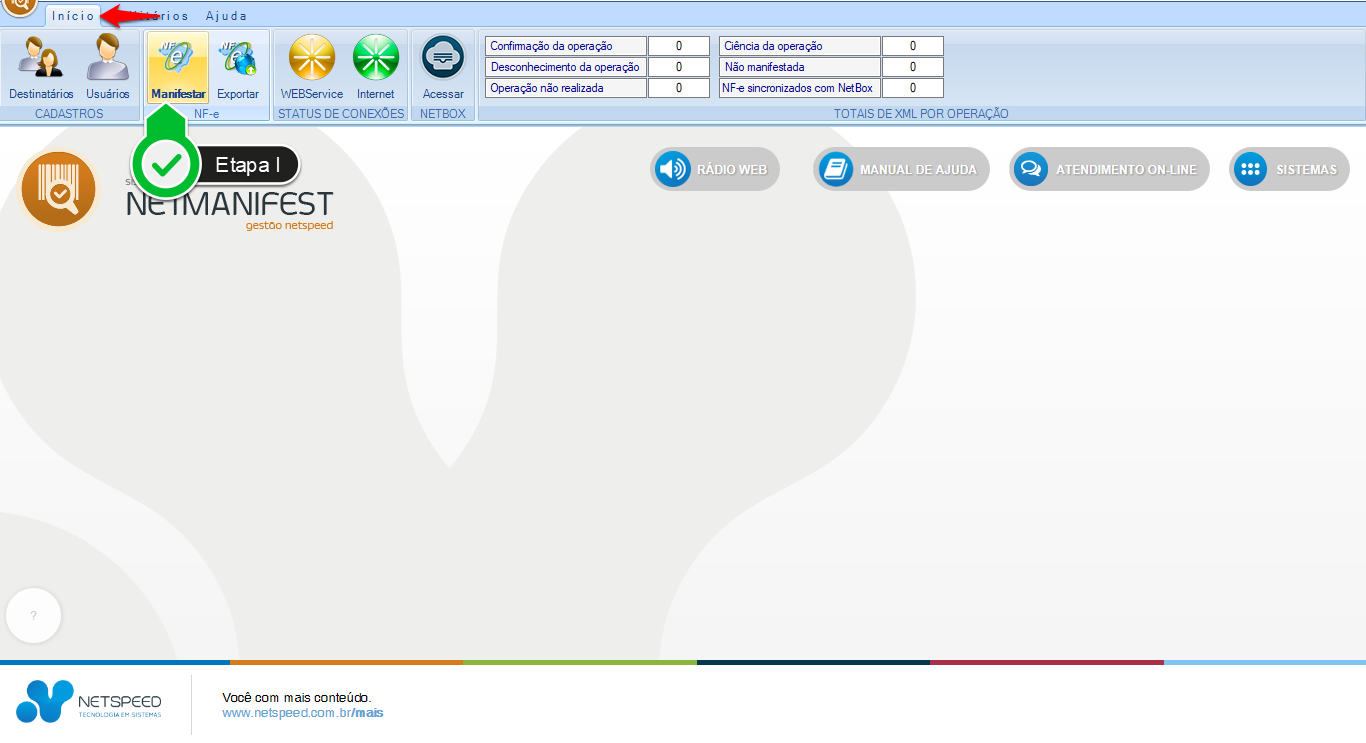Open the Sistemas button
Viewport: 1366px width, 743px height.
tap(1289, 169)
